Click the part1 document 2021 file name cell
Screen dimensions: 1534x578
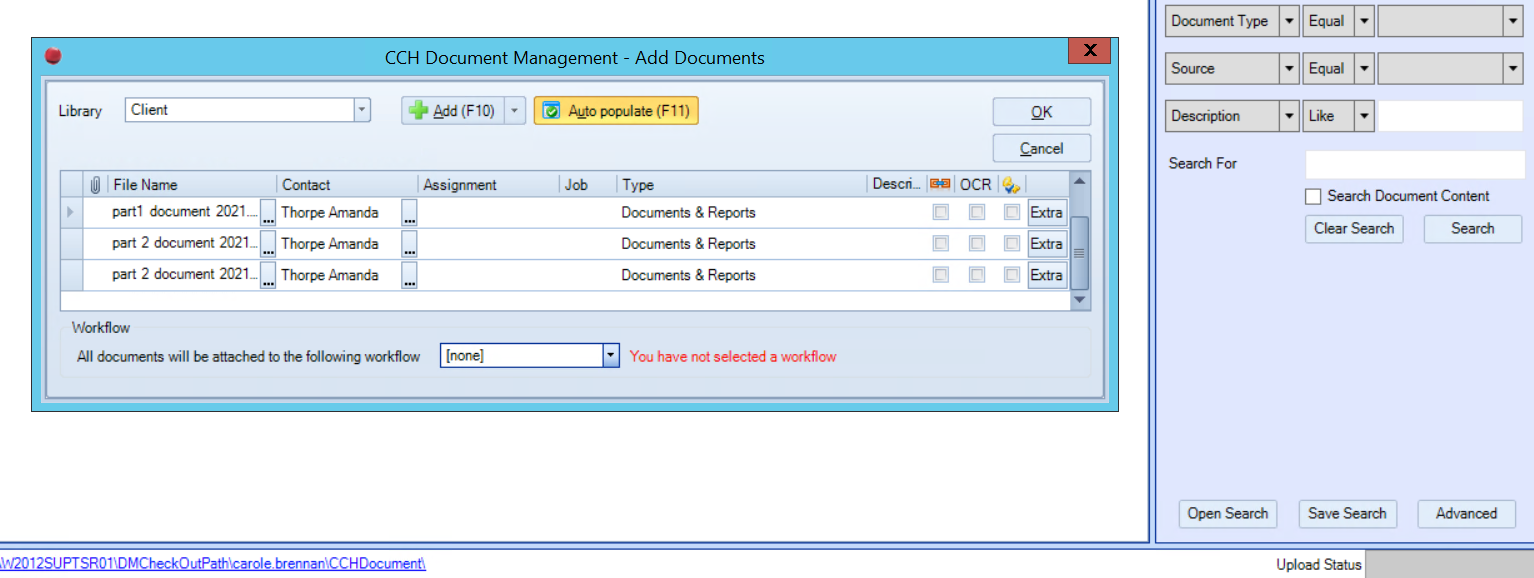pos(184,212)
